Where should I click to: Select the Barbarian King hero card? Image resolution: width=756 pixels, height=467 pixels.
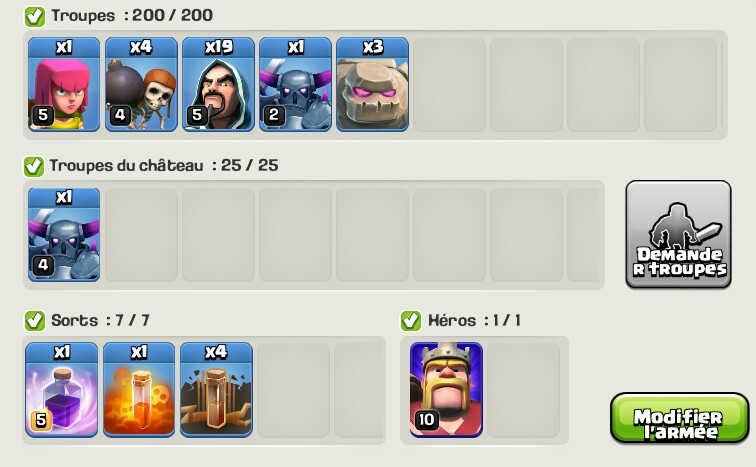tap(446, 390)
